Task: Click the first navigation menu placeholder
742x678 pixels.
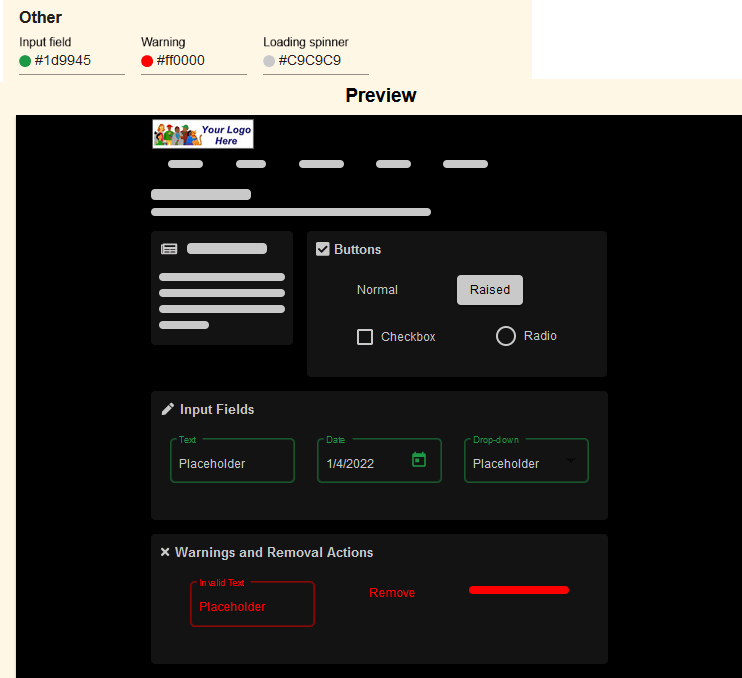Action: (x=185, y=164)
